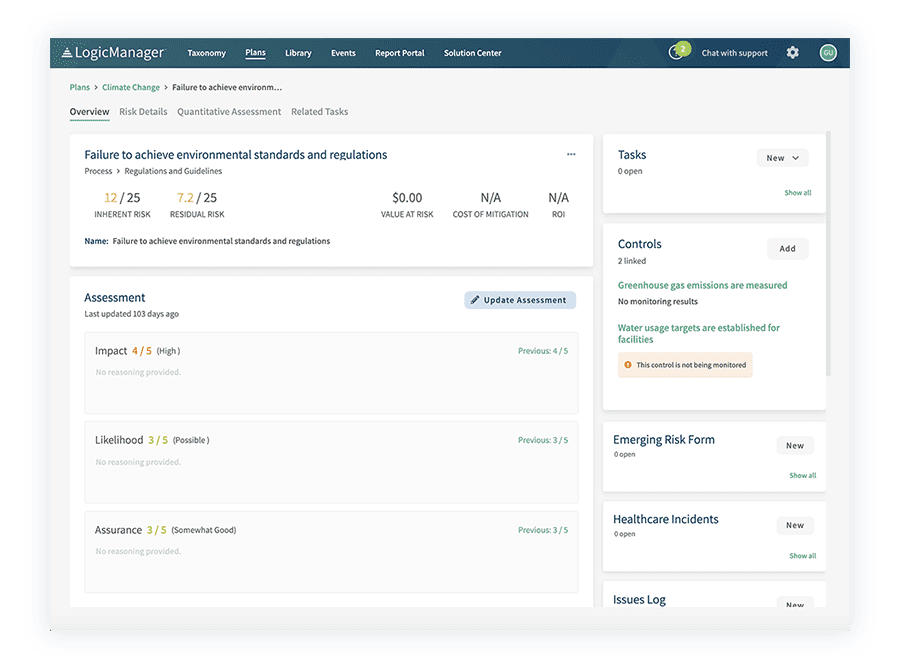Add a new control via Add button
Screen dimensions: 900x669
point(788,248)
